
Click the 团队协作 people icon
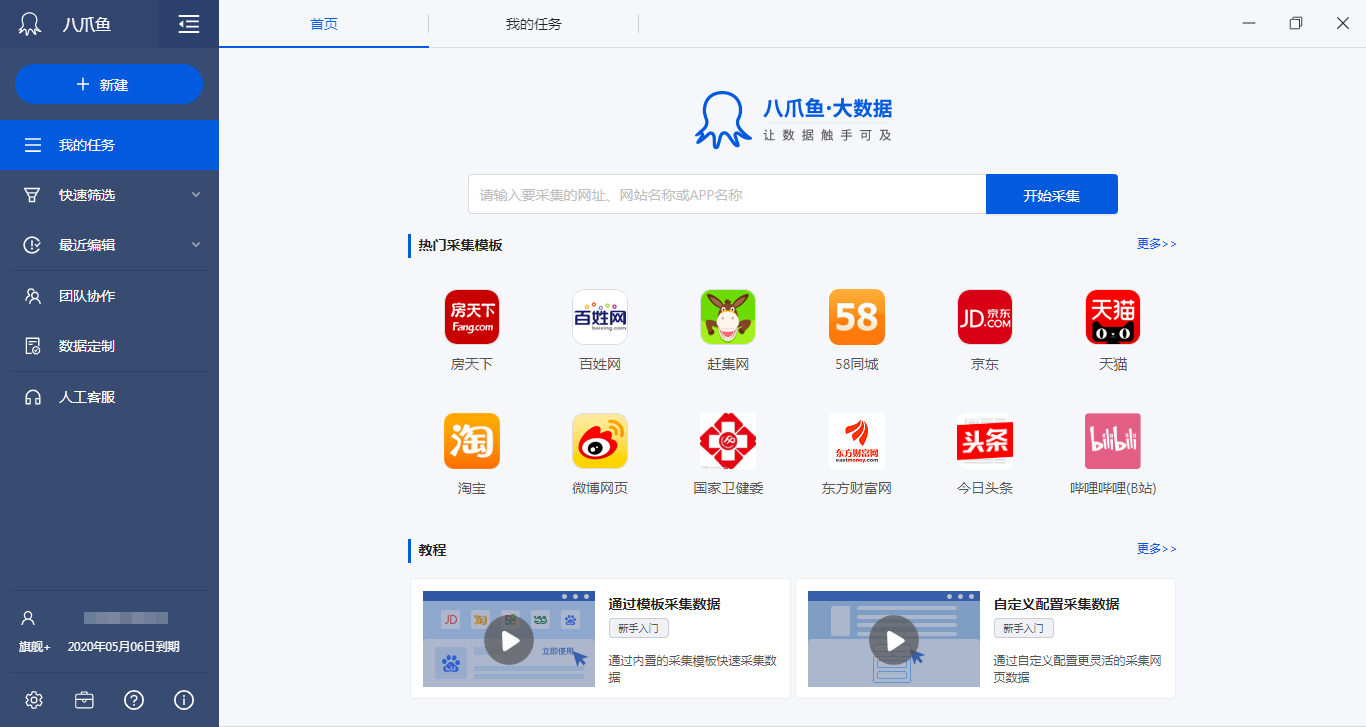[x=33, y=296]
